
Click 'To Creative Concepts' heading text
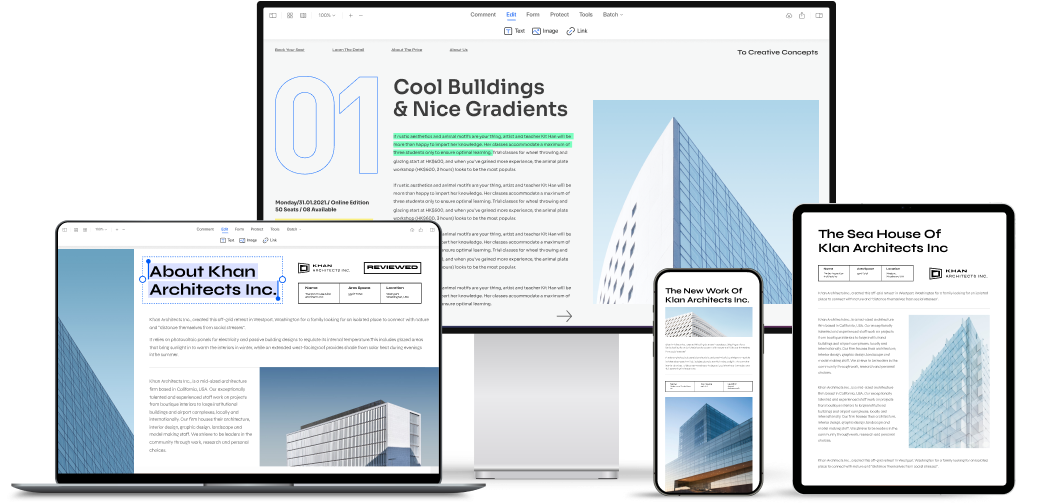click(x=778, y=52)
